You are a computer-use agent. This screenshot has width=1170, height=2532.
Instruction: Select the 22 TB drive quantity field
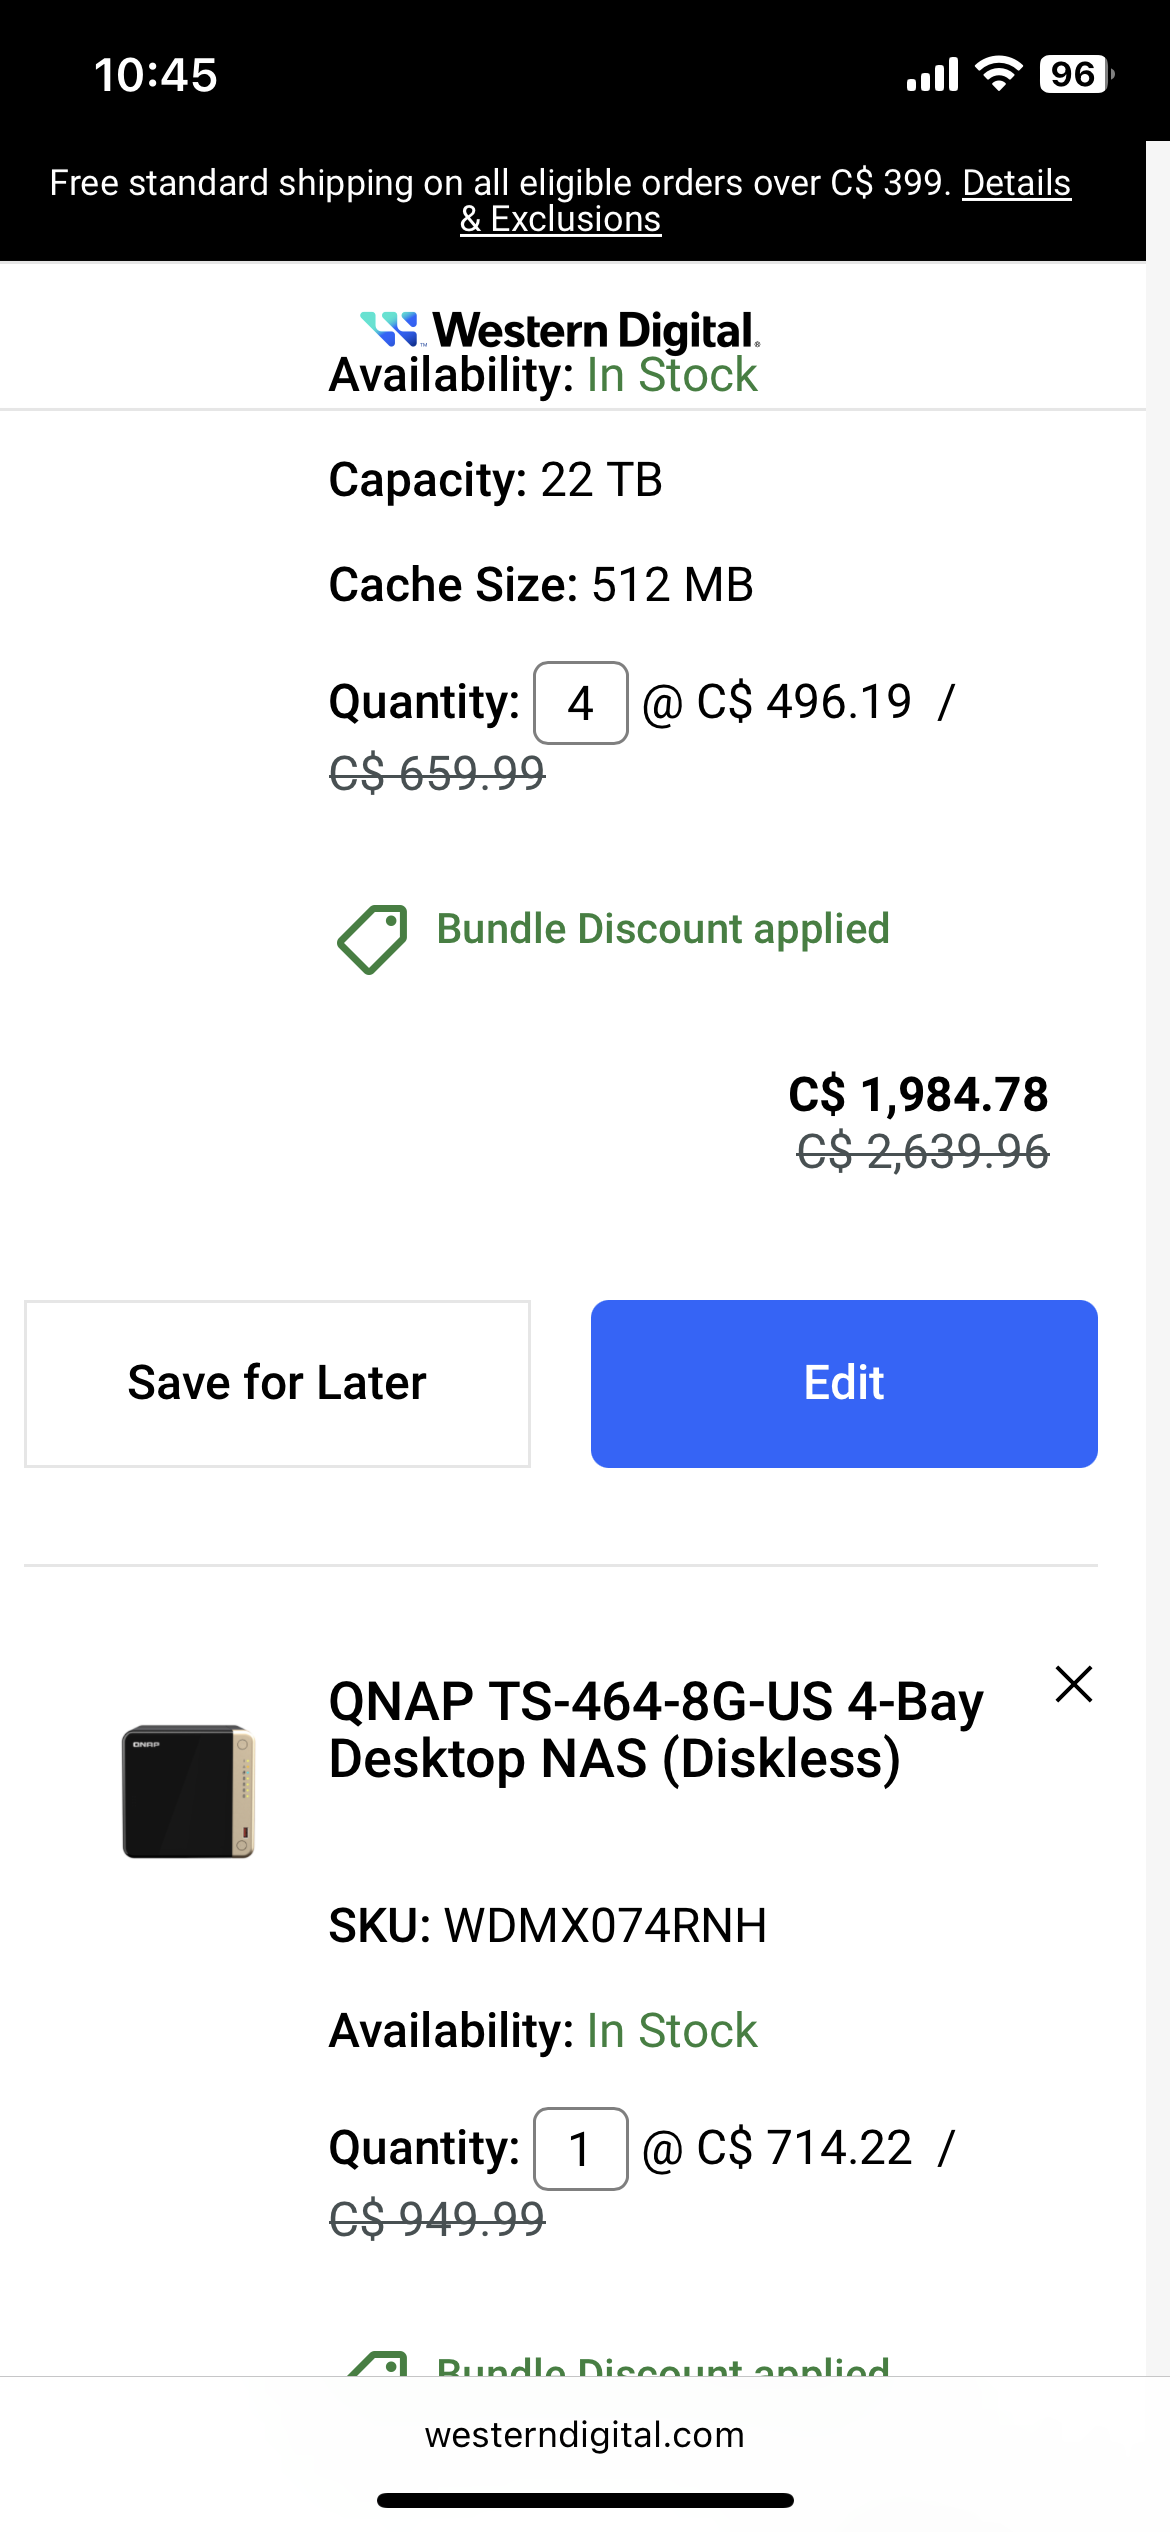(581, 703)
